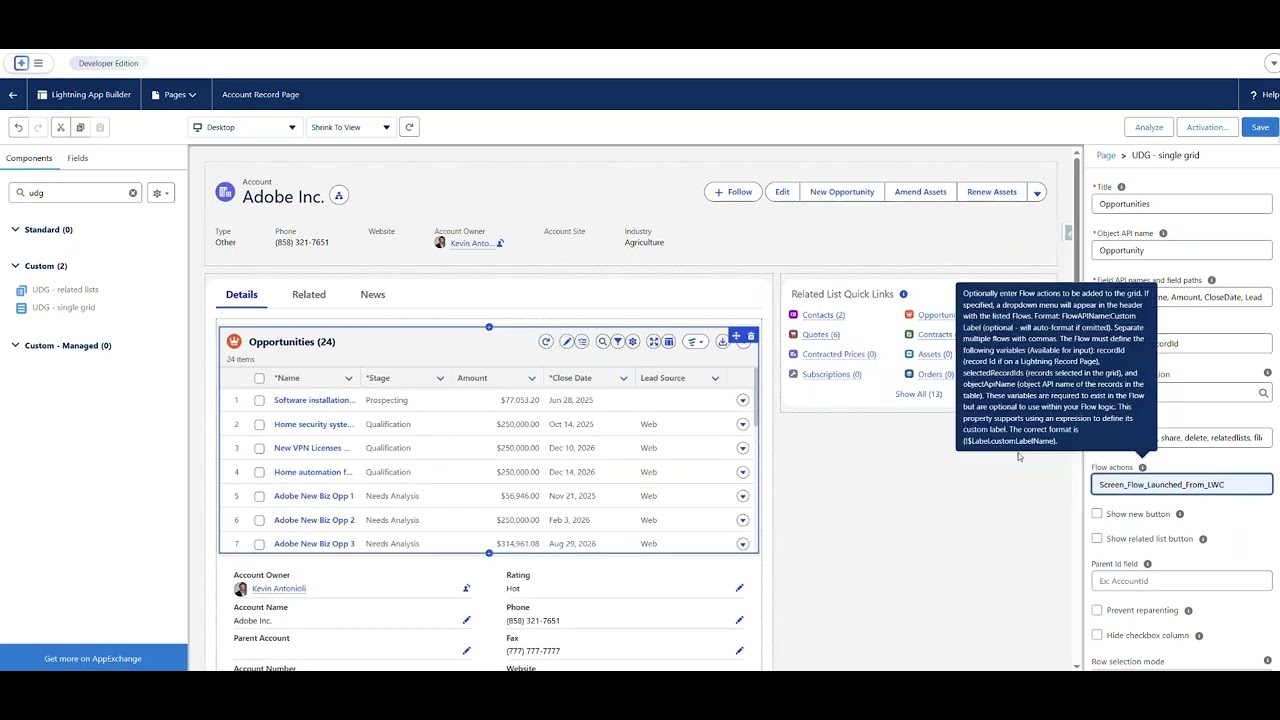Clear the component search text "udg"

pyautogui.click(x=133, y=193)
